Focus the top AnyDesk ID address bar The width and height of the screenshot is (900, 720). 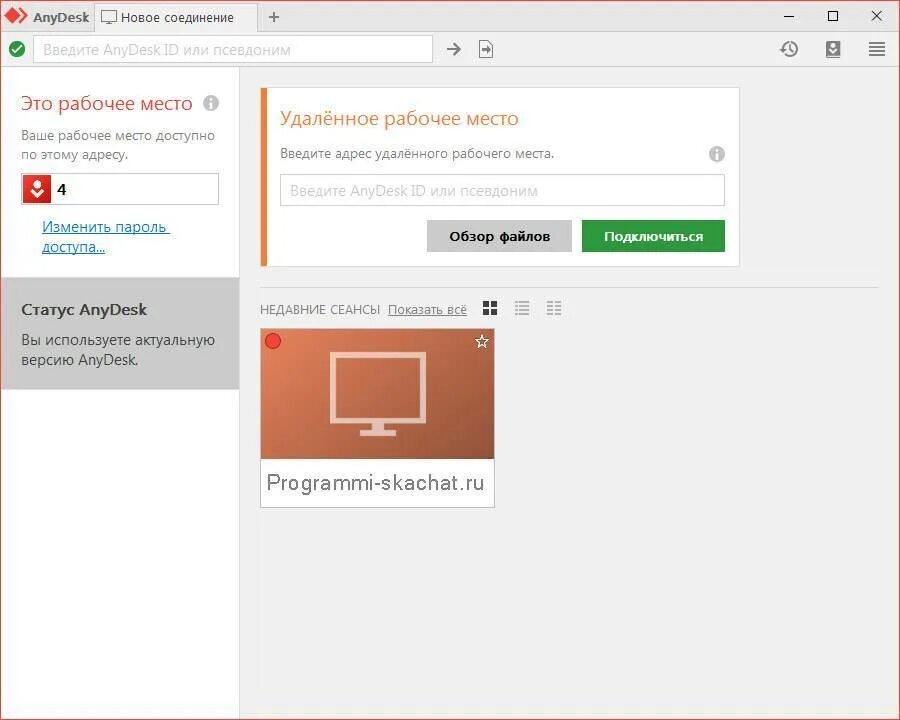click(233, 49)
